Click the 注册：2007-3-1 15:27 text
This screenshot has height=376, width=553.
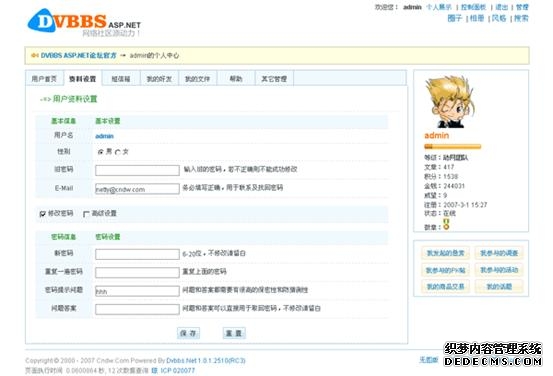(x=456, y=205)
